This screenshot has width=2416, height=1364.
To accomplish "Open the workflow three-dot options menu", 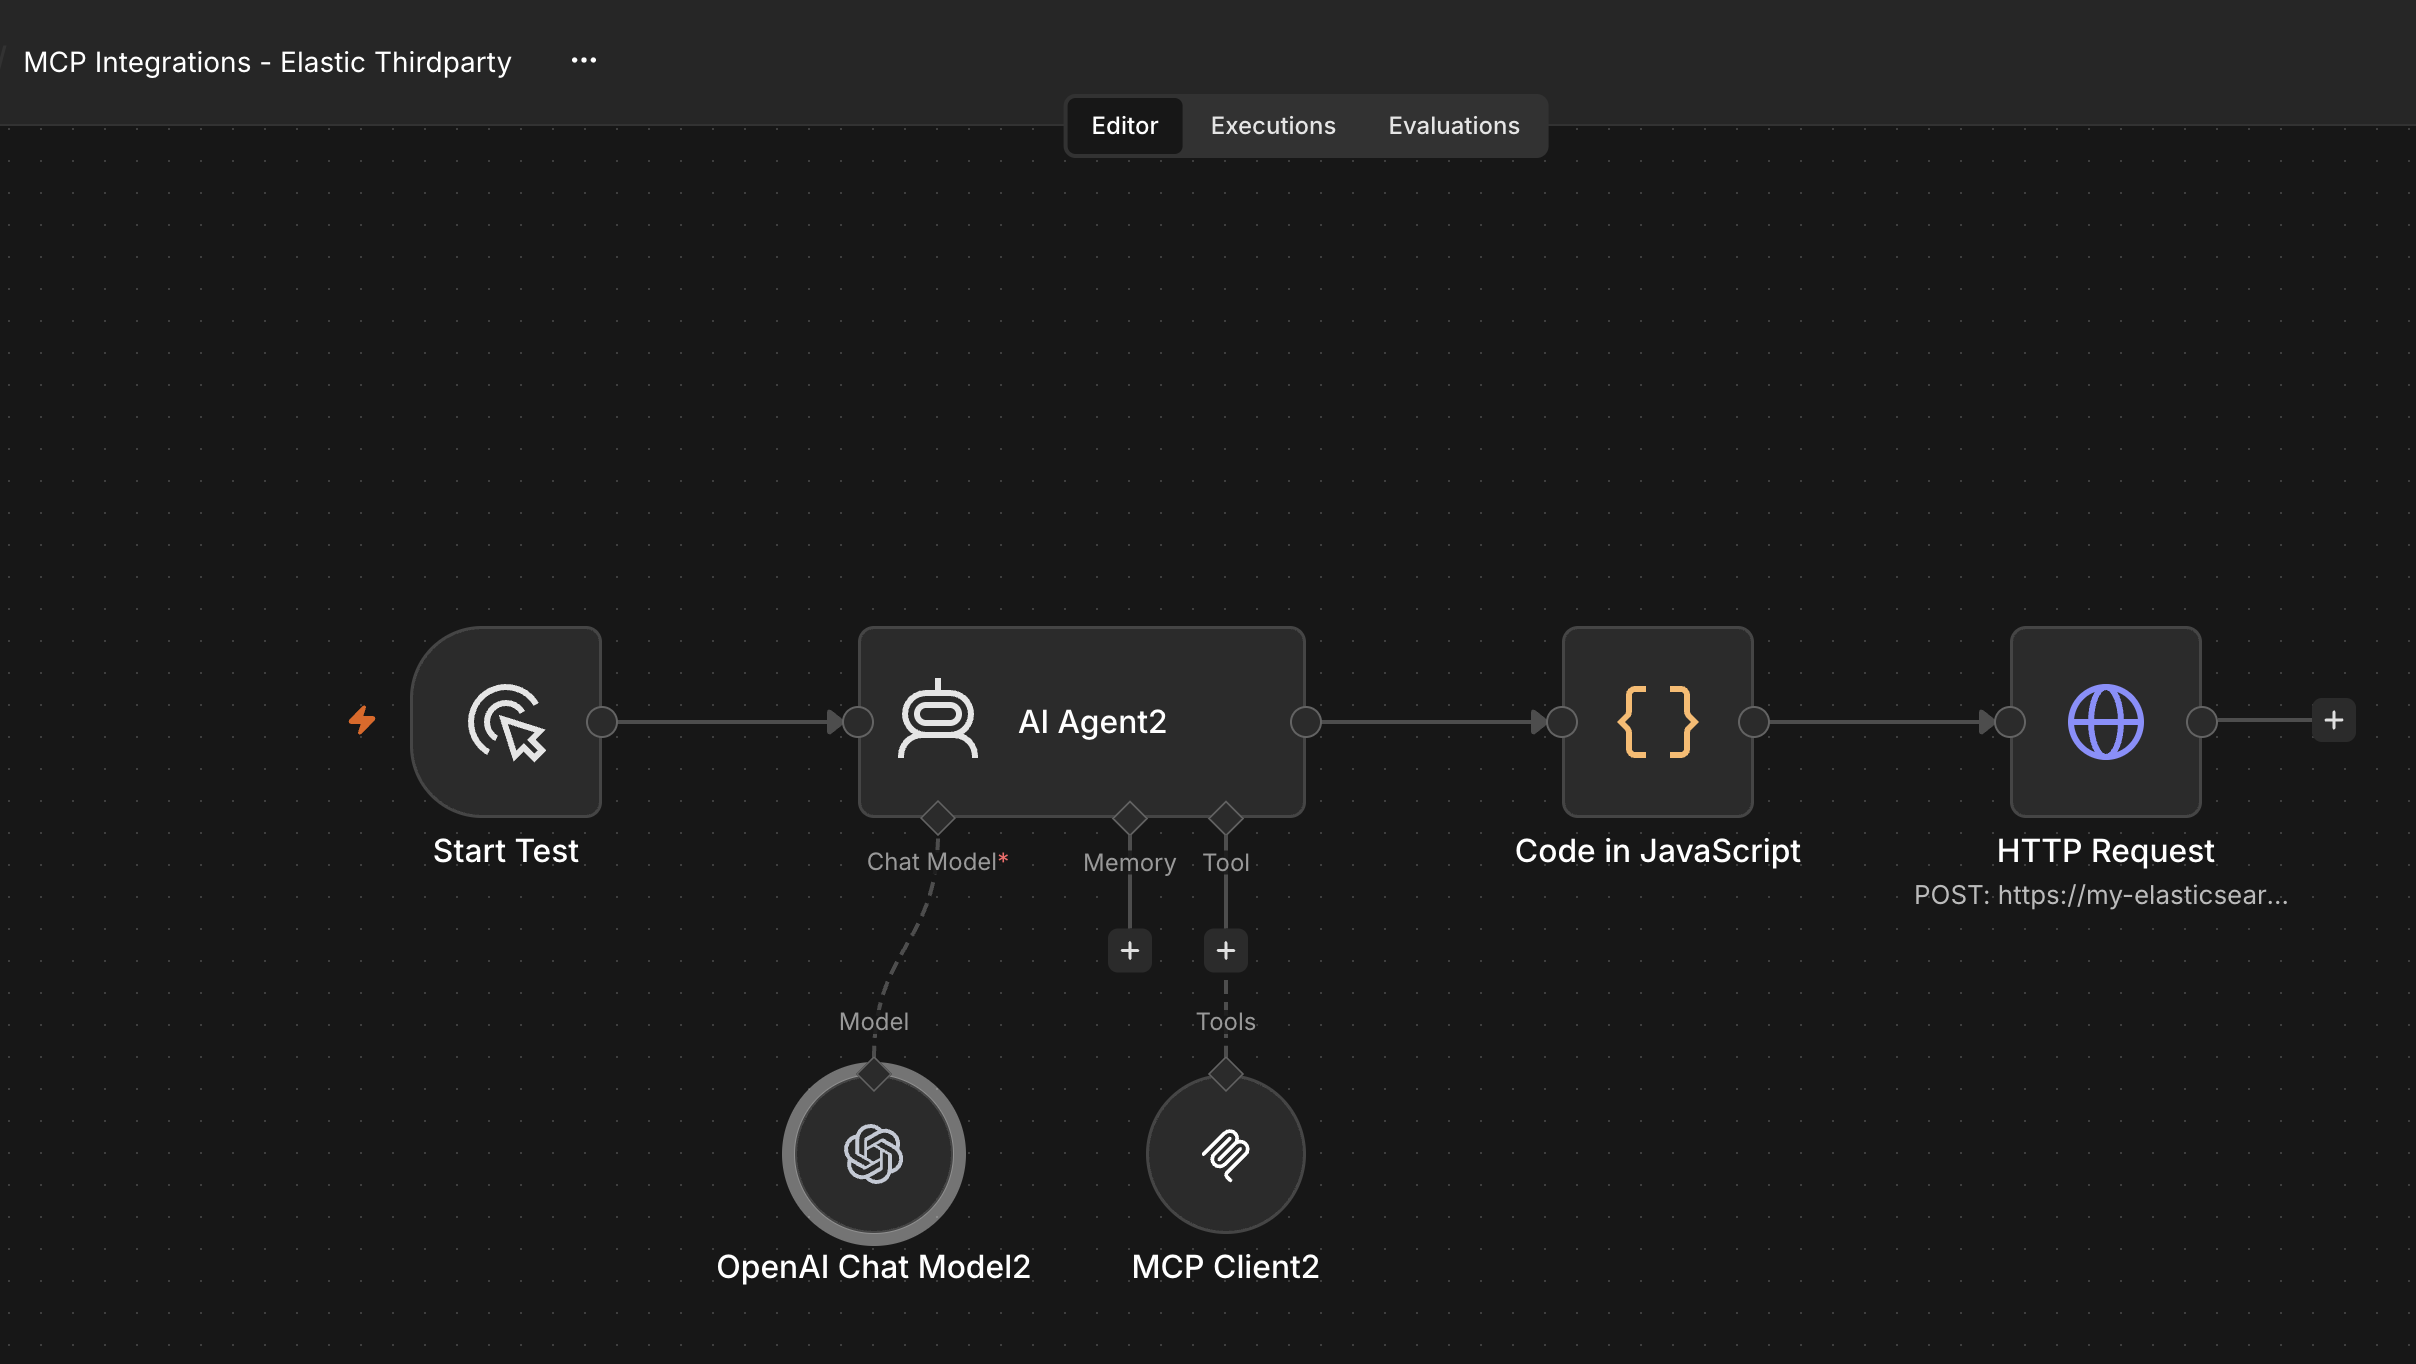I will click(x=584, y=61).
